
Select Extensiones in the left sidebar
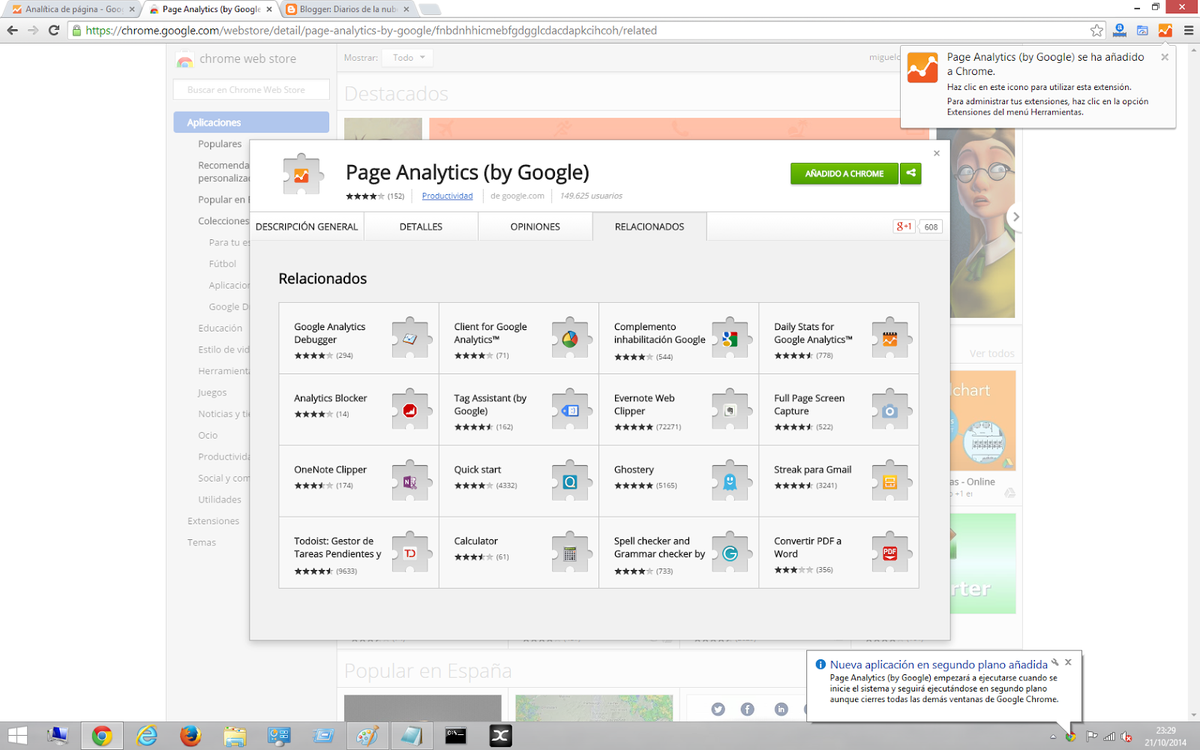coord(213,521)
